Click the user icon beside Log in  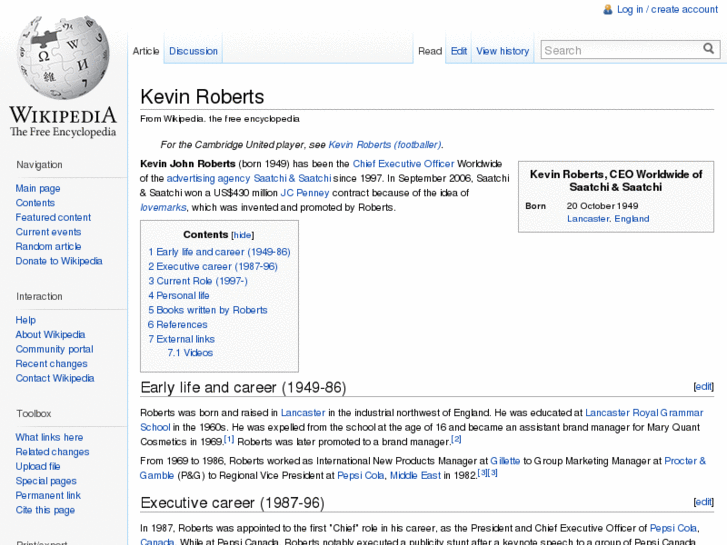607,9
